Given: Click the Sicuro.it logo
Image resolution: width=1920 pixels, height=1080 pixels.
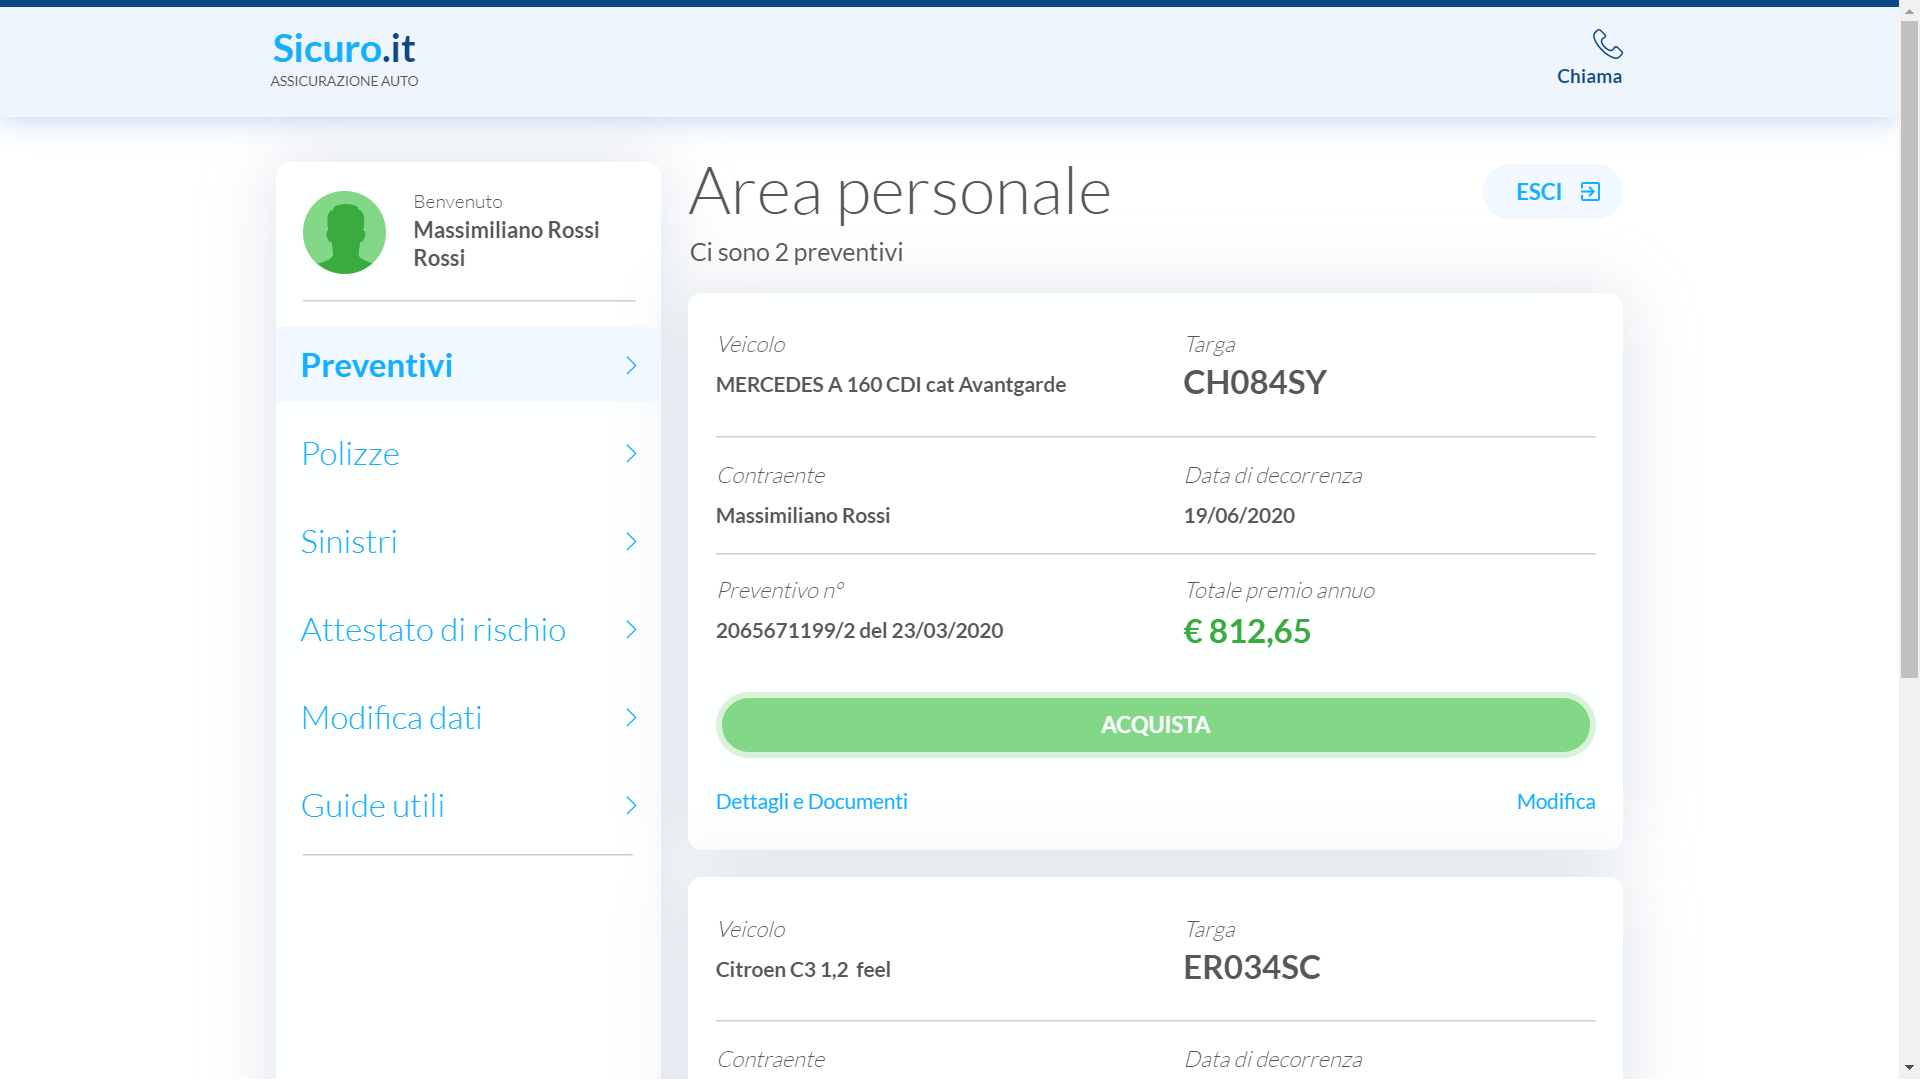Looking at the screenshot, I should click(x=344, y=48).
